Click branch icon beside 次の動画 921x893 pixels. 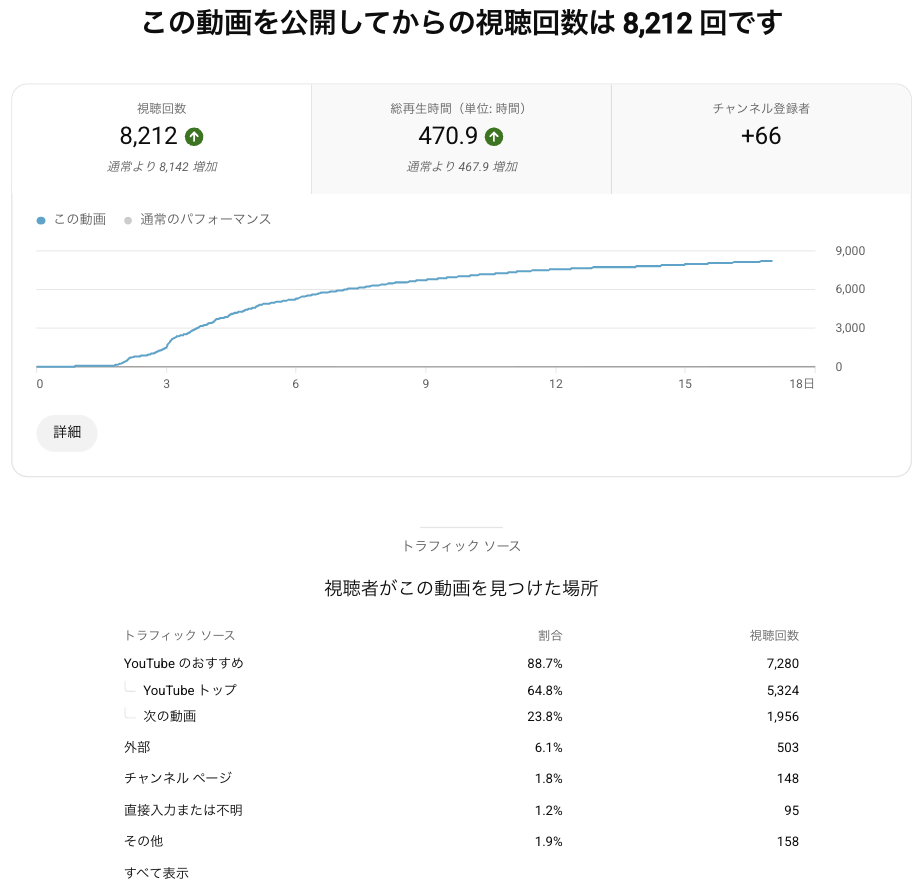129,714
